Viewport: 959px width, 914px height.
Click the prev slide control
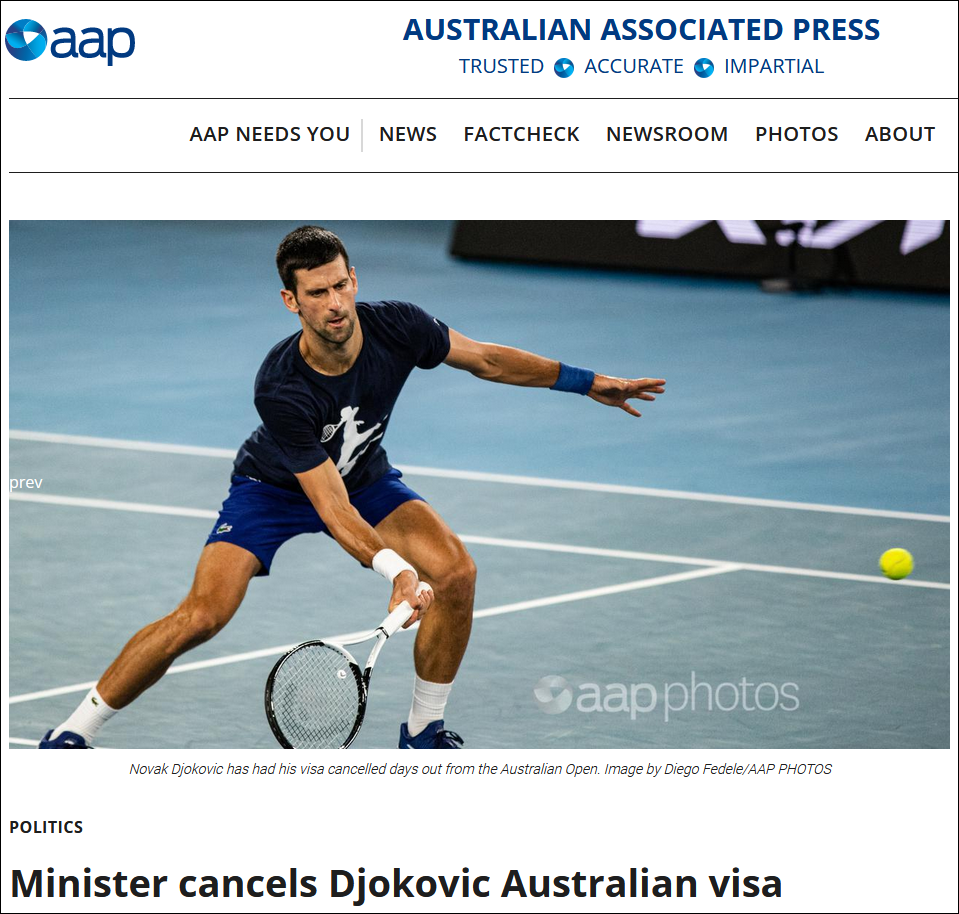(x=26, y=483)
